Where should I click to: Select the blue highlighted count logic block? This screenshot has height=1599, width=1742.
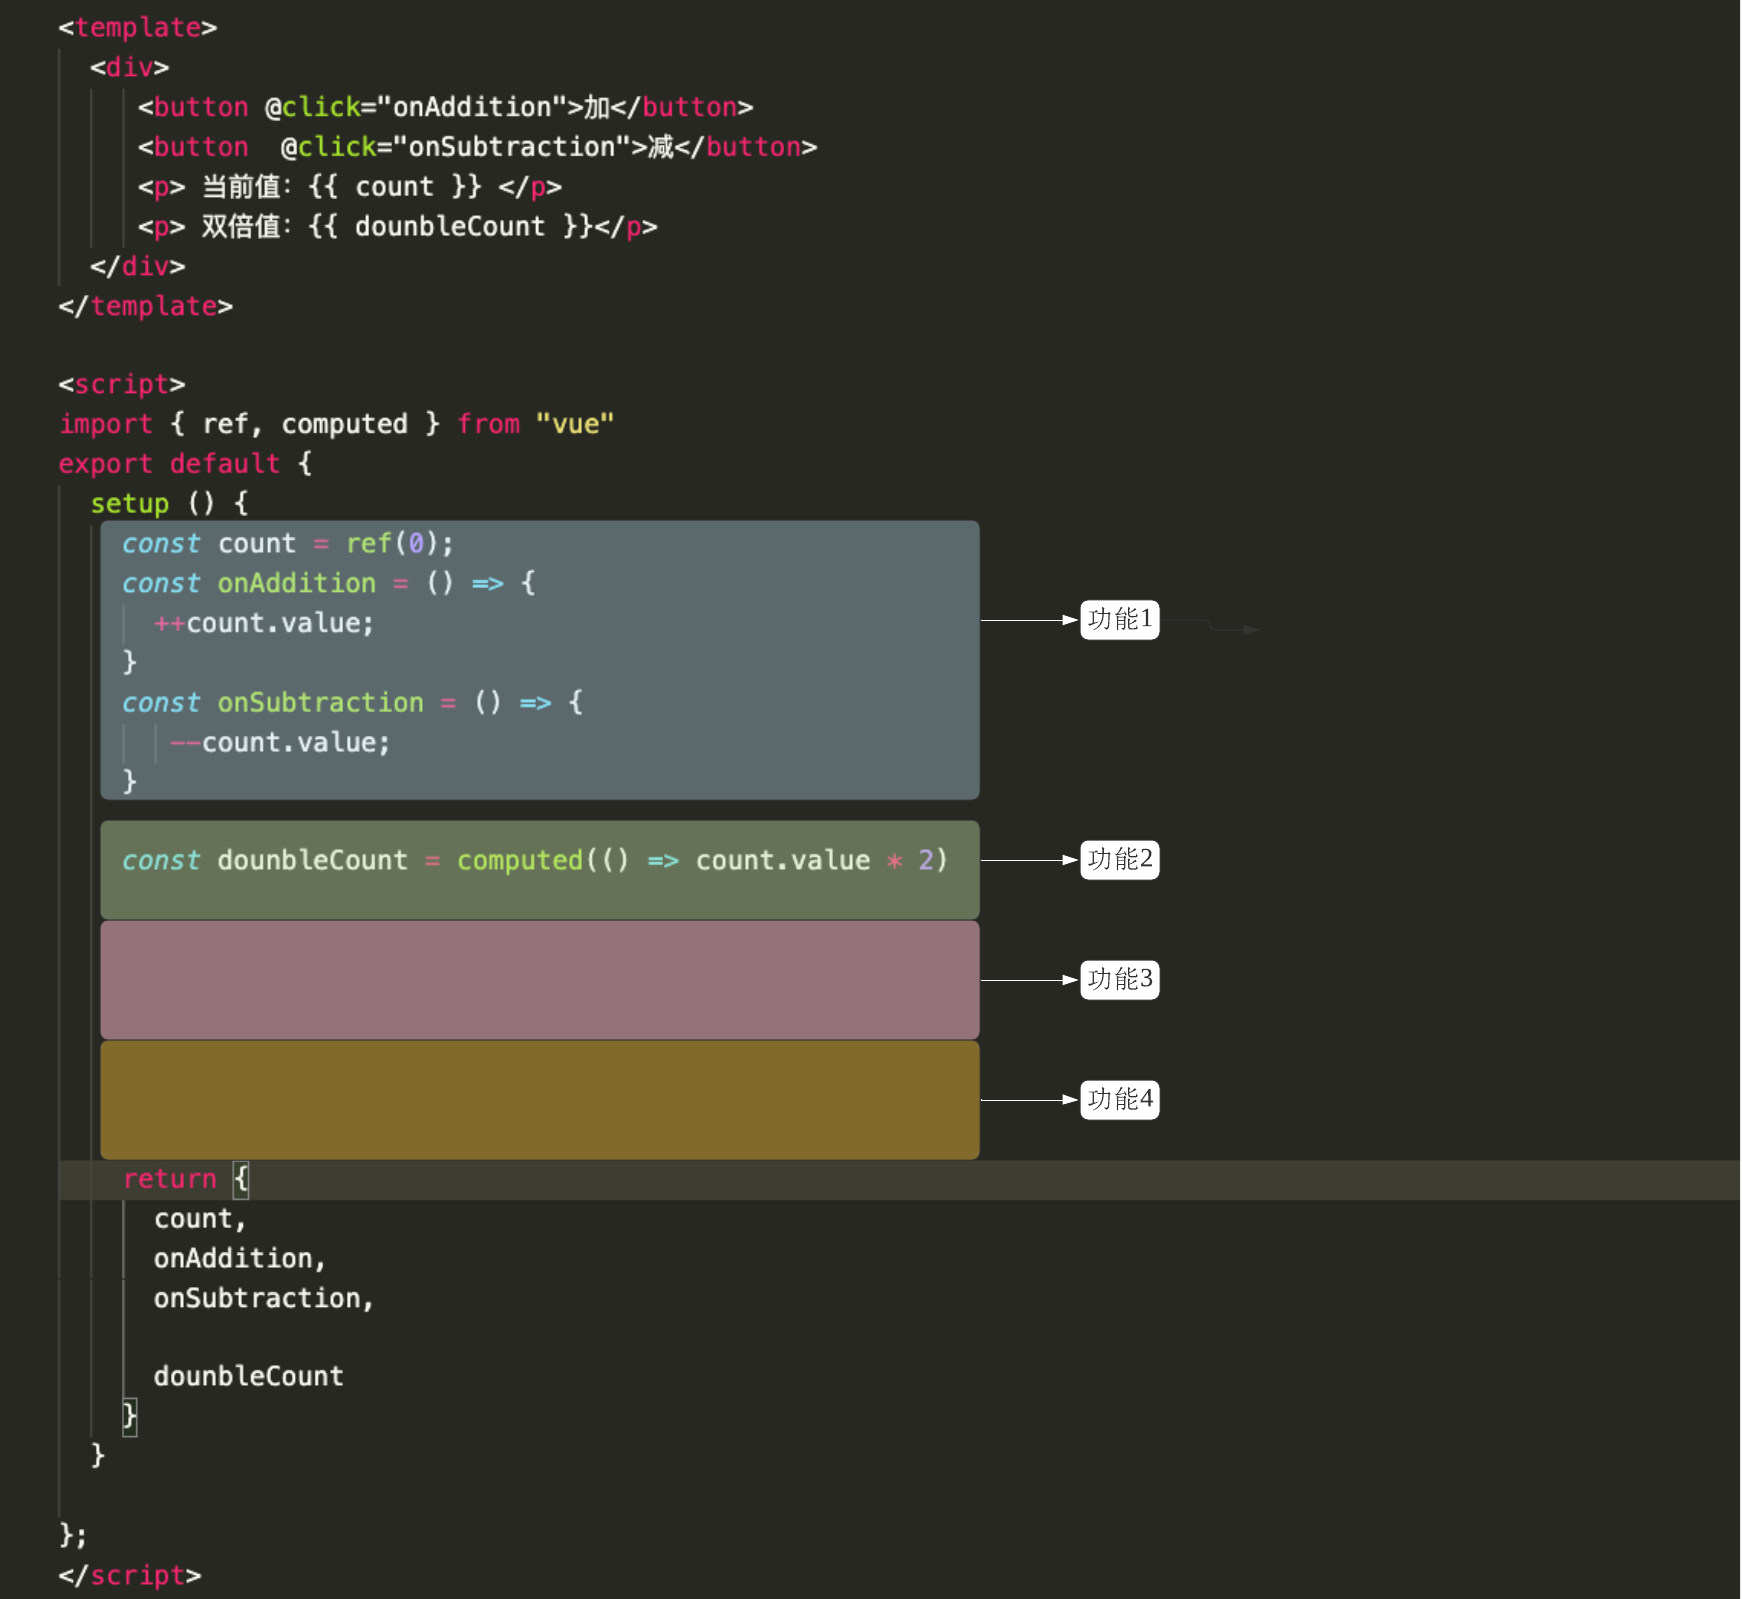click(x=540, y=660)
